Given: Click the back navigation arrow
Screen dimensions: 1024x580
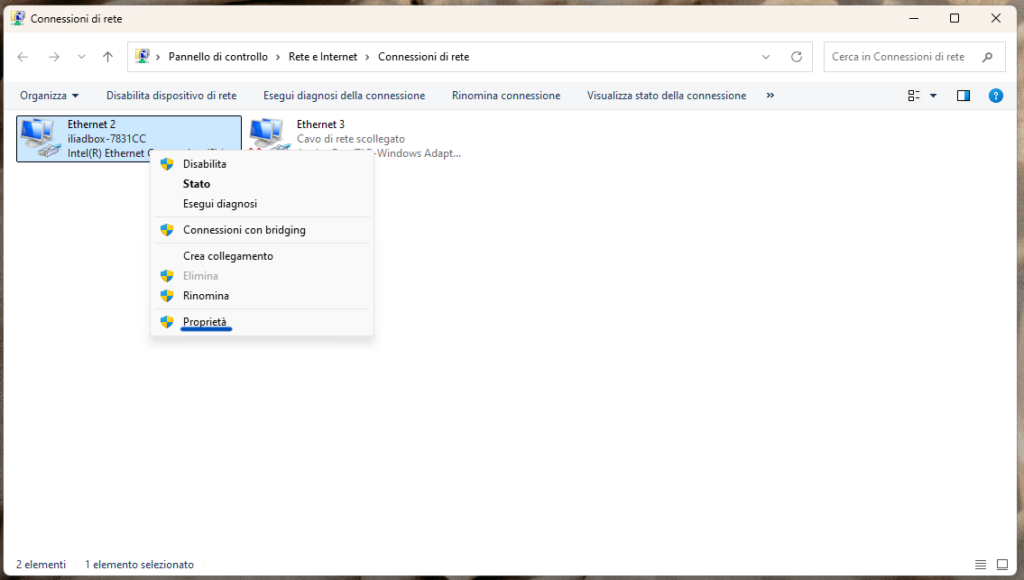Looking at the screenshot, I should pos(23,57).
